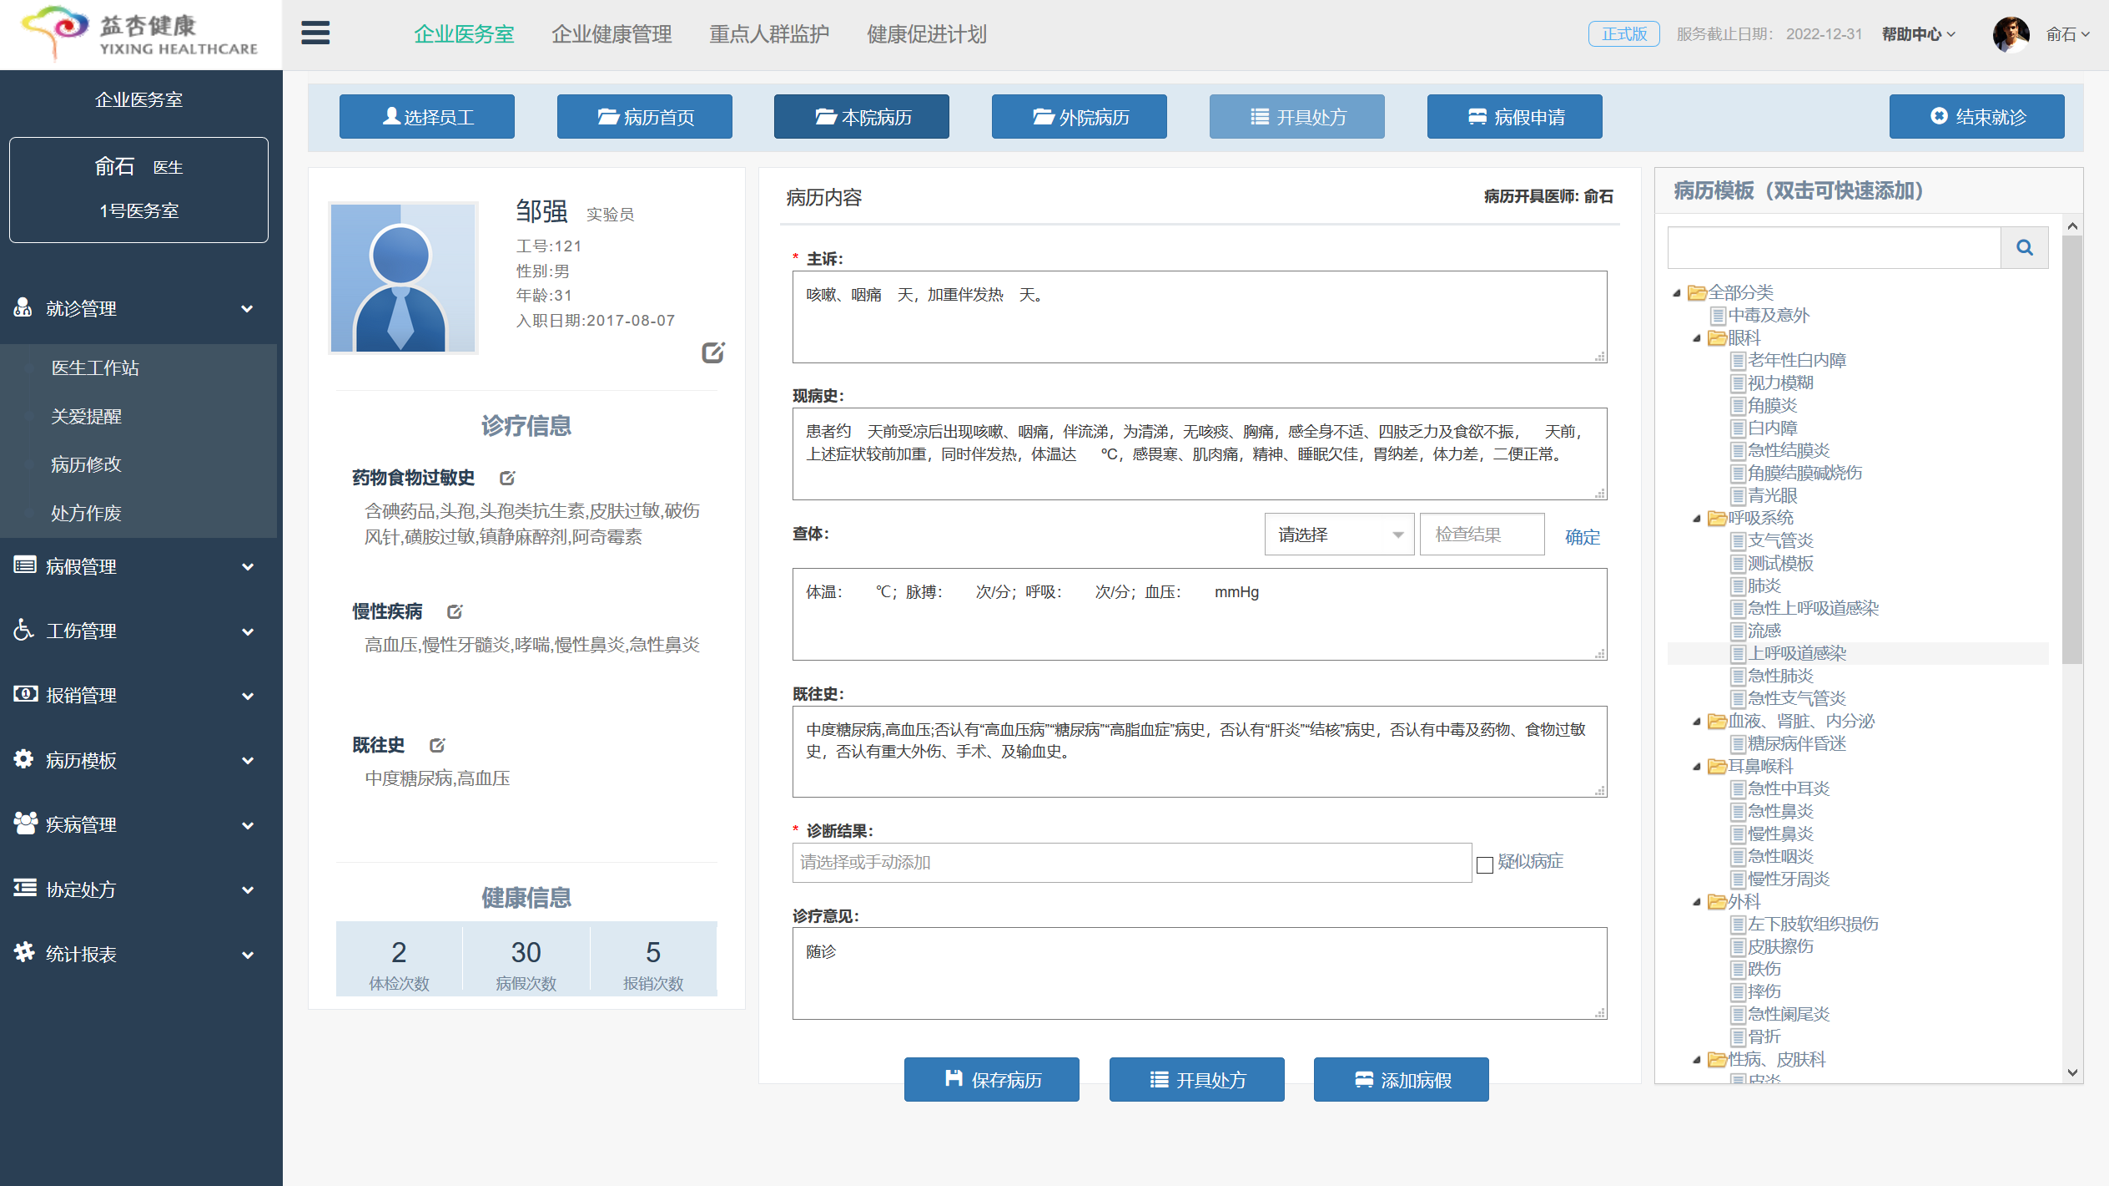This screenshot has height=1186, width=2109.
Task: Click the Yixing Healthcare logo
Action: [x=140, y=34]
